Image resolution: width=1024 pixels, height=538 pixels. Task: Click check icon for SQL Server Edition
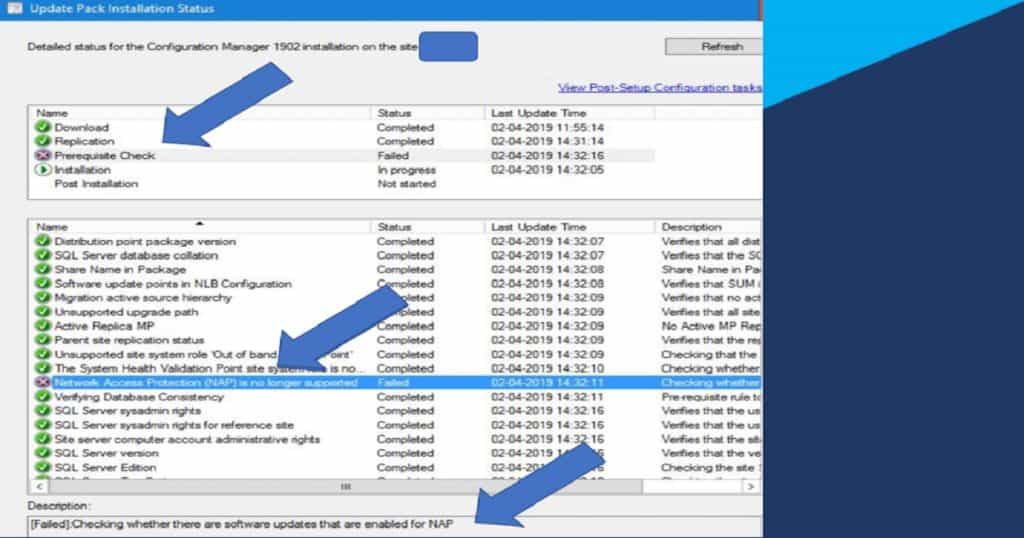click(43, 467)
